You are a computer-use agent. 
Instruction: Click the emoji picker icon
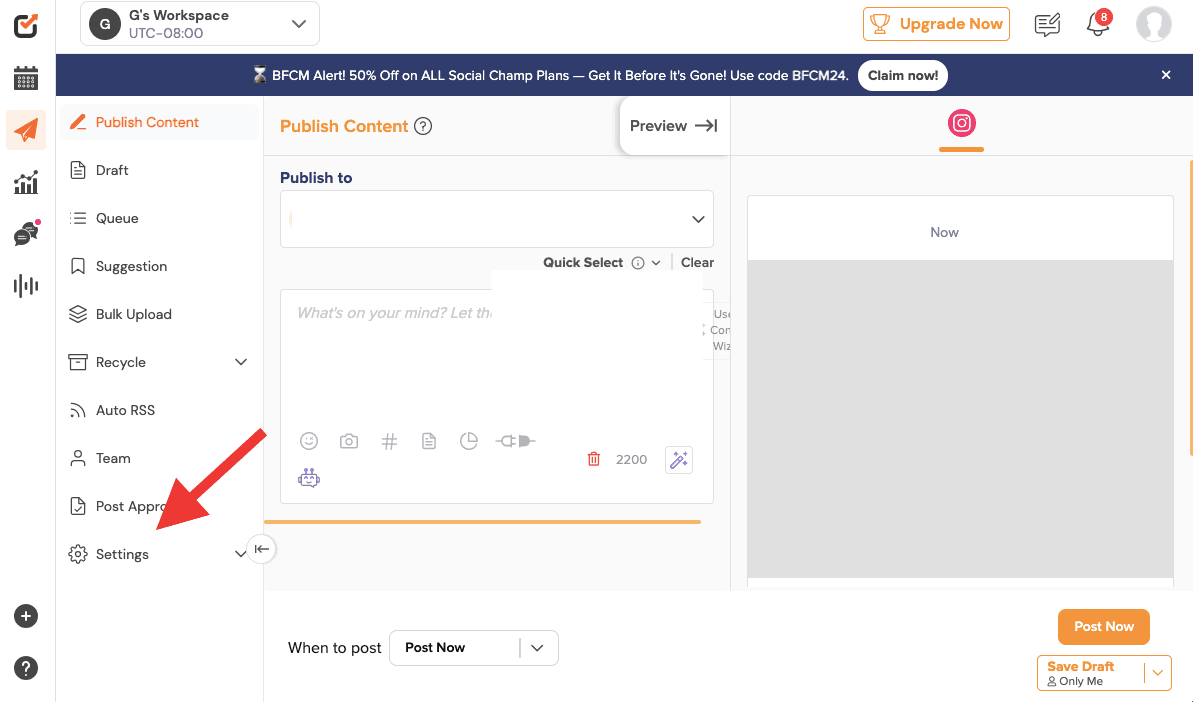pyautogui.click(x=309, y=441)
